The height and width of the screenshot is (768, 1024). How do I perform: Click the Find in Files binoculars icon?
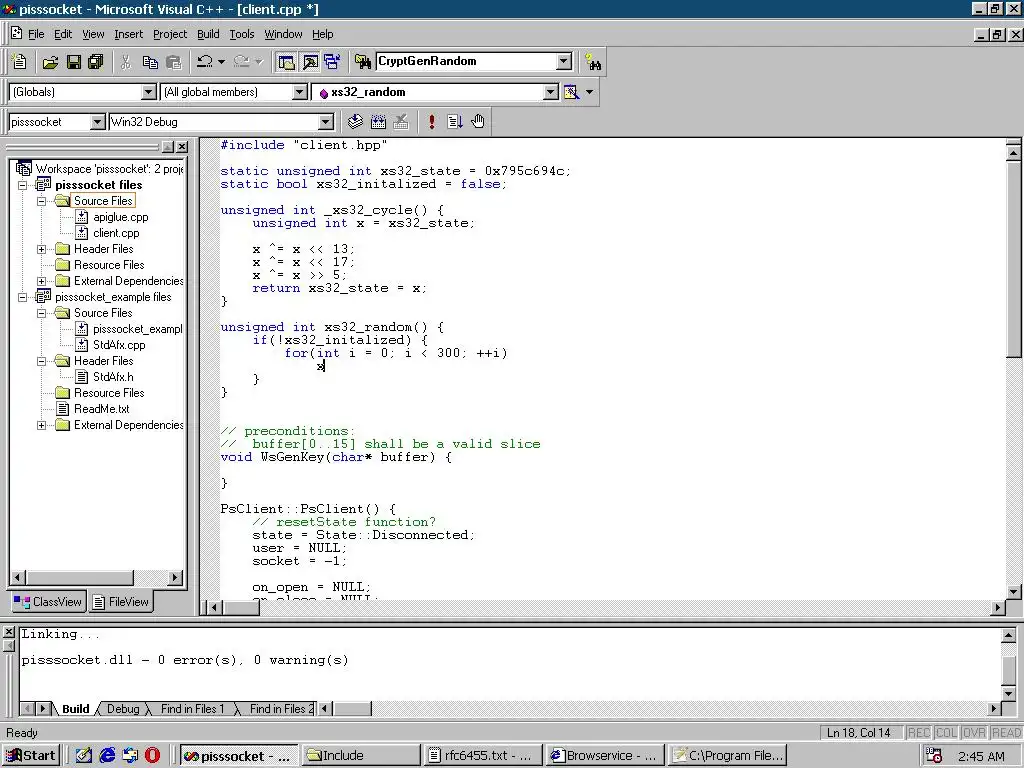362,62
